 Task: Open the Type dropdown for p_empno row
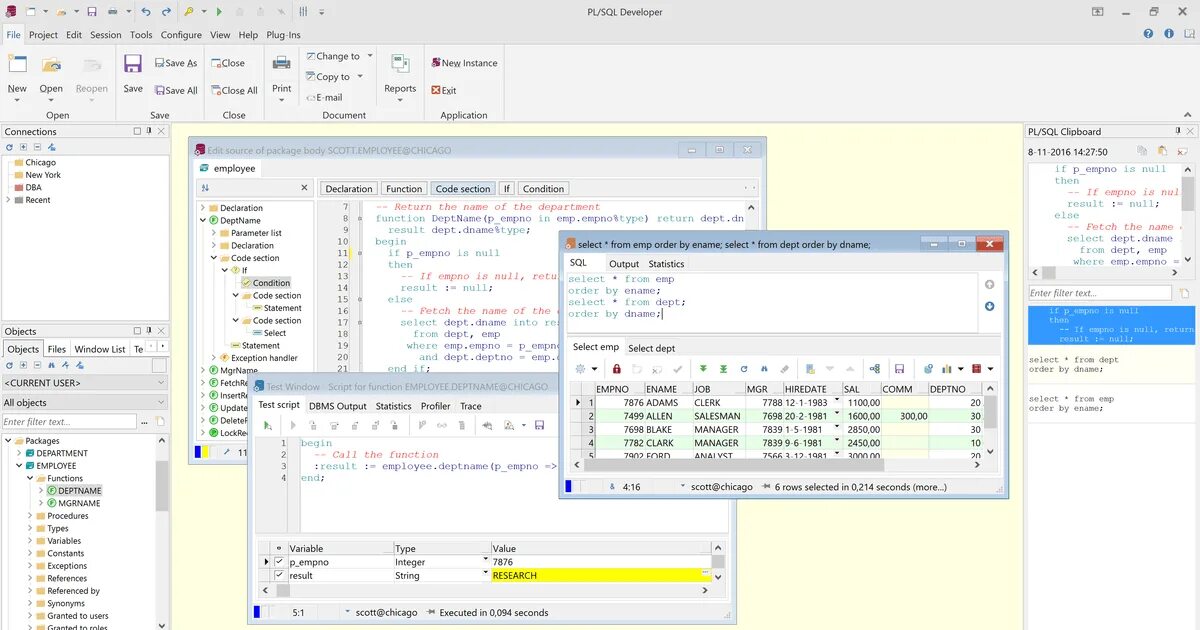(486, 562)
